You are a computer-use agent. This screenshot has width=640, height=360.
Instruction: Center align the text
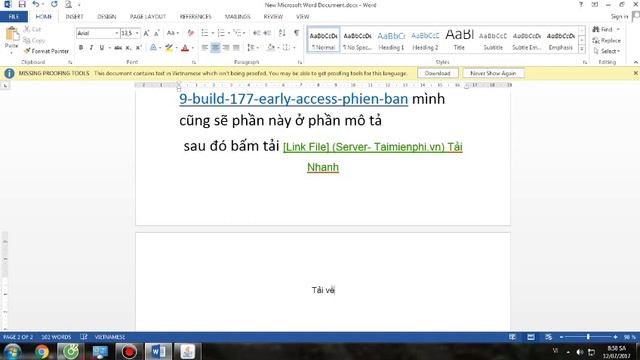215,48
